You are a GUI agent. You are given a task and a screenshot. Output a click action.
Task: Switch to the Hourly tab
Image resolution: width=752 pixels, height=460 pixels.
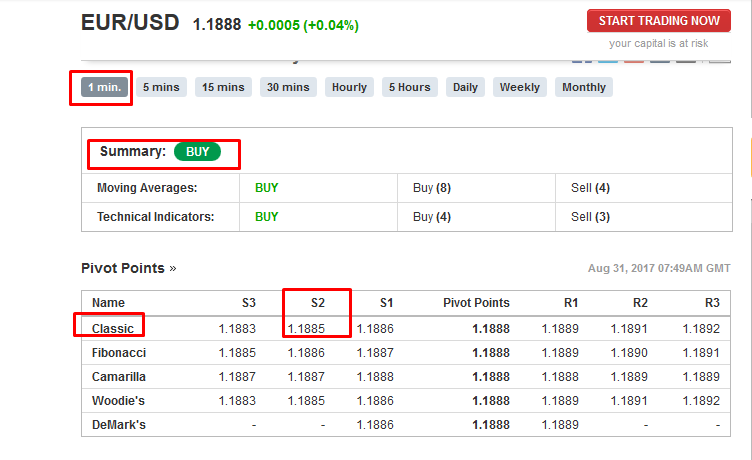[349, 87]
